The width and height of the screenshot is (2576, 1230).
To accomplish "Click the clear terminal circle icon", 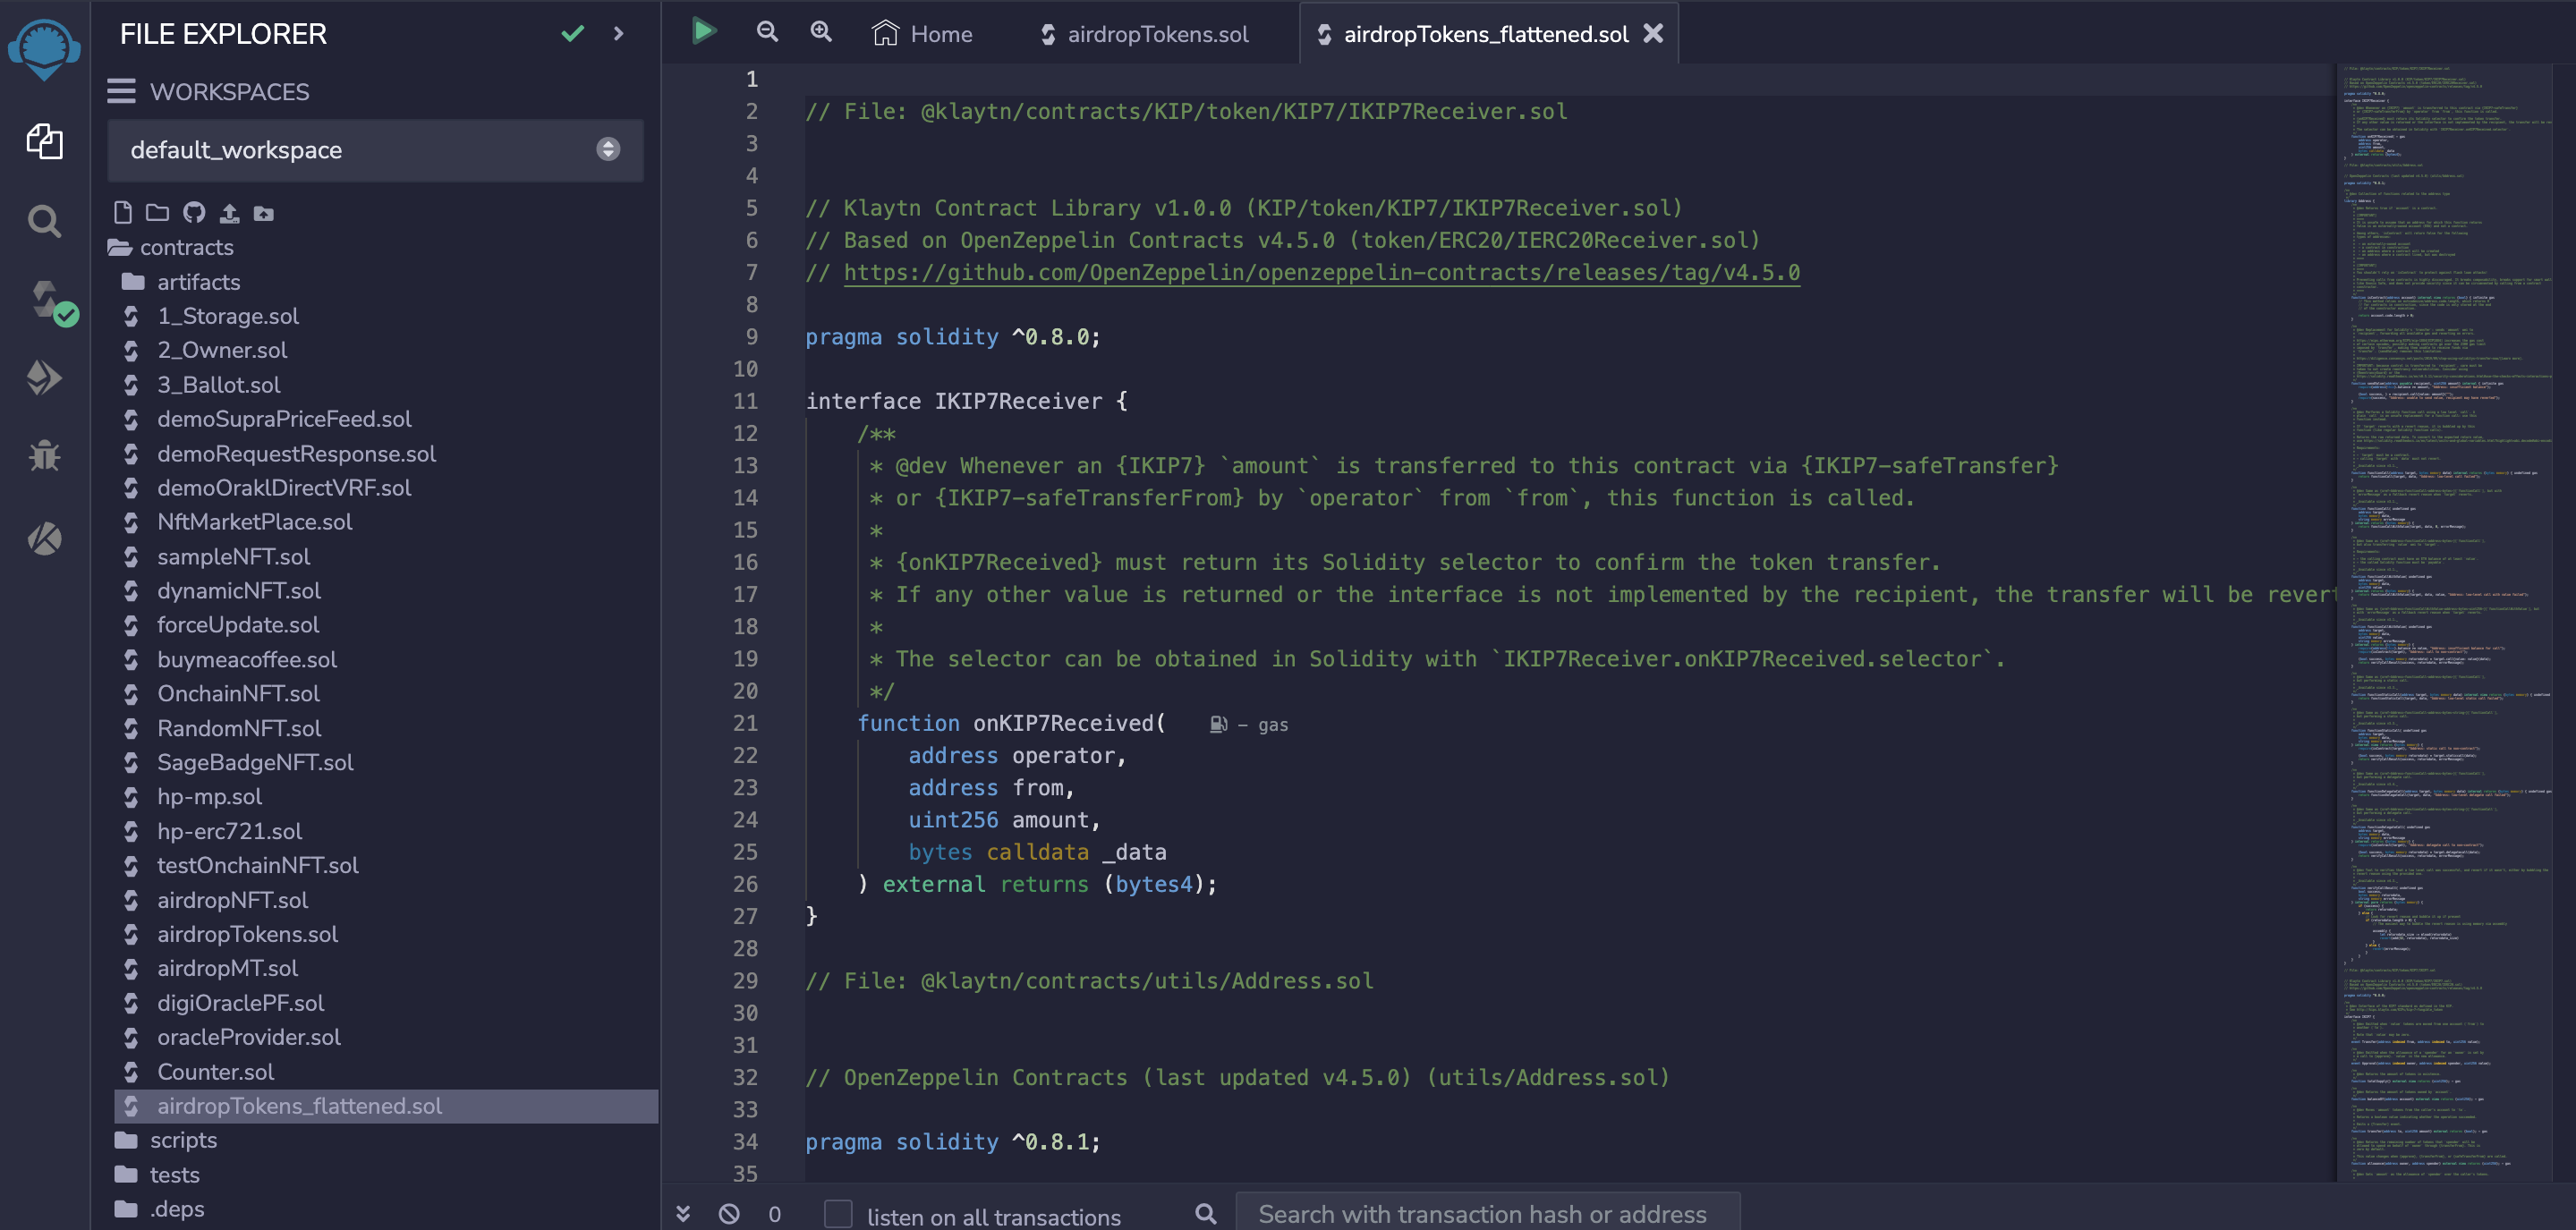I will pos(729,1214).
